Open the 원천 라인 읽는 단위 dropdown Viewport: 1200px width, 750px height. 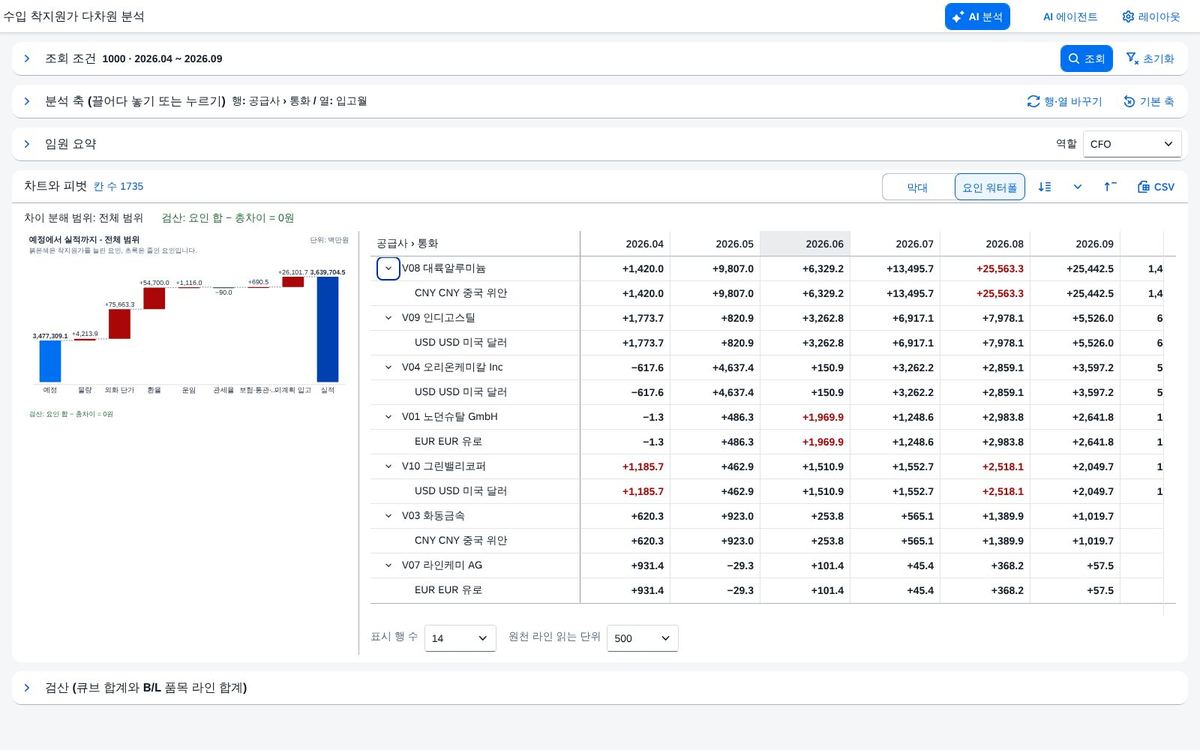point(643,638)
